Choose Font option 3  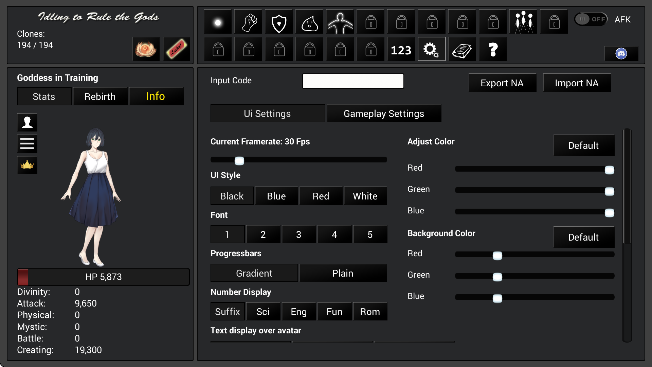299,234
